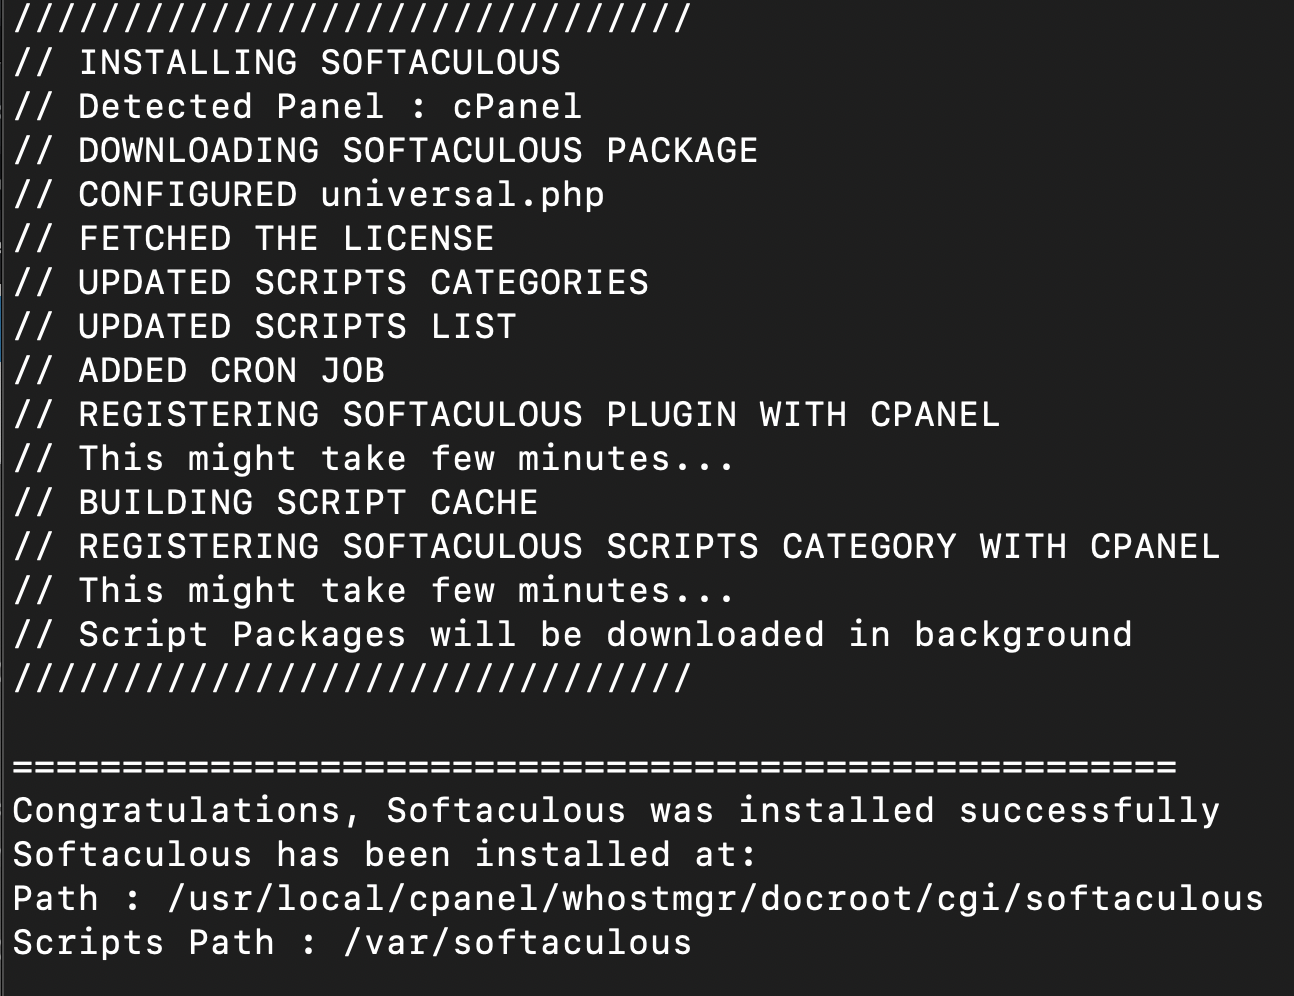Click "Softaculous has been installed at:" line
The height and width of the screenshot is (996, 1294).
click(385, 855)
